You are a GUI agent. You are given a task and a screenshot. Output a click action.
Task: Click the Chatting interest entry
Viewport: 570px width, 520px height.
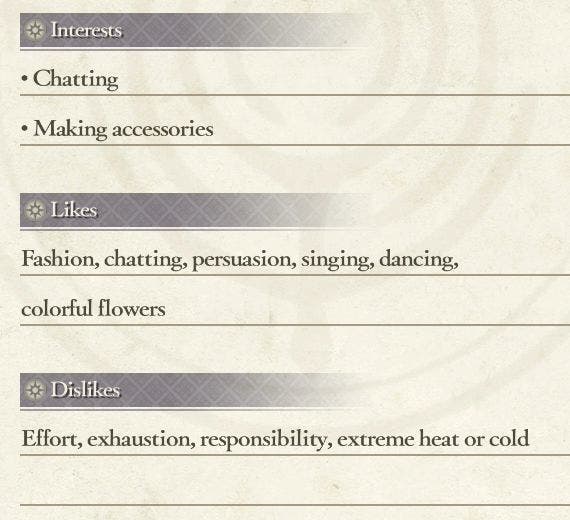coord(76,79)
